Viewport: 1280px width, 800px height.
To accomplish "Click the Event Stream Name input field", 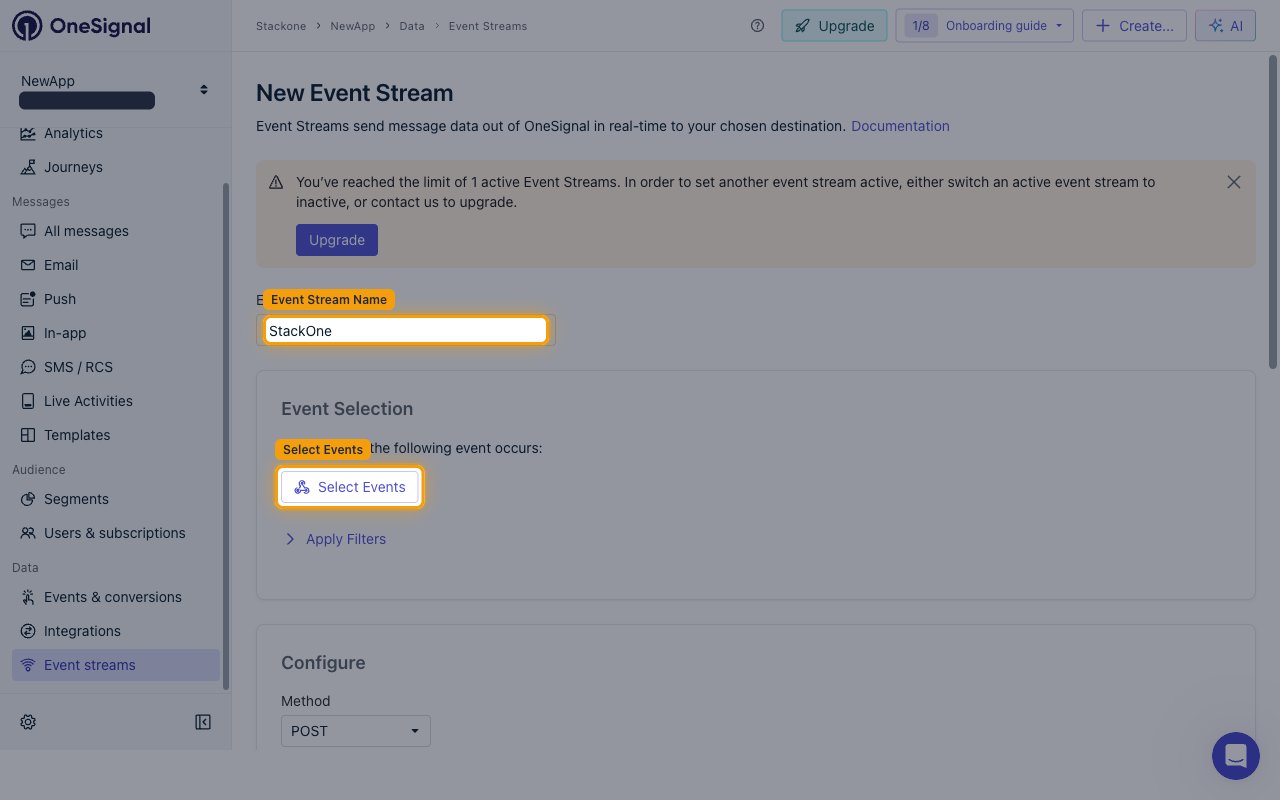I will coord(406,330).
